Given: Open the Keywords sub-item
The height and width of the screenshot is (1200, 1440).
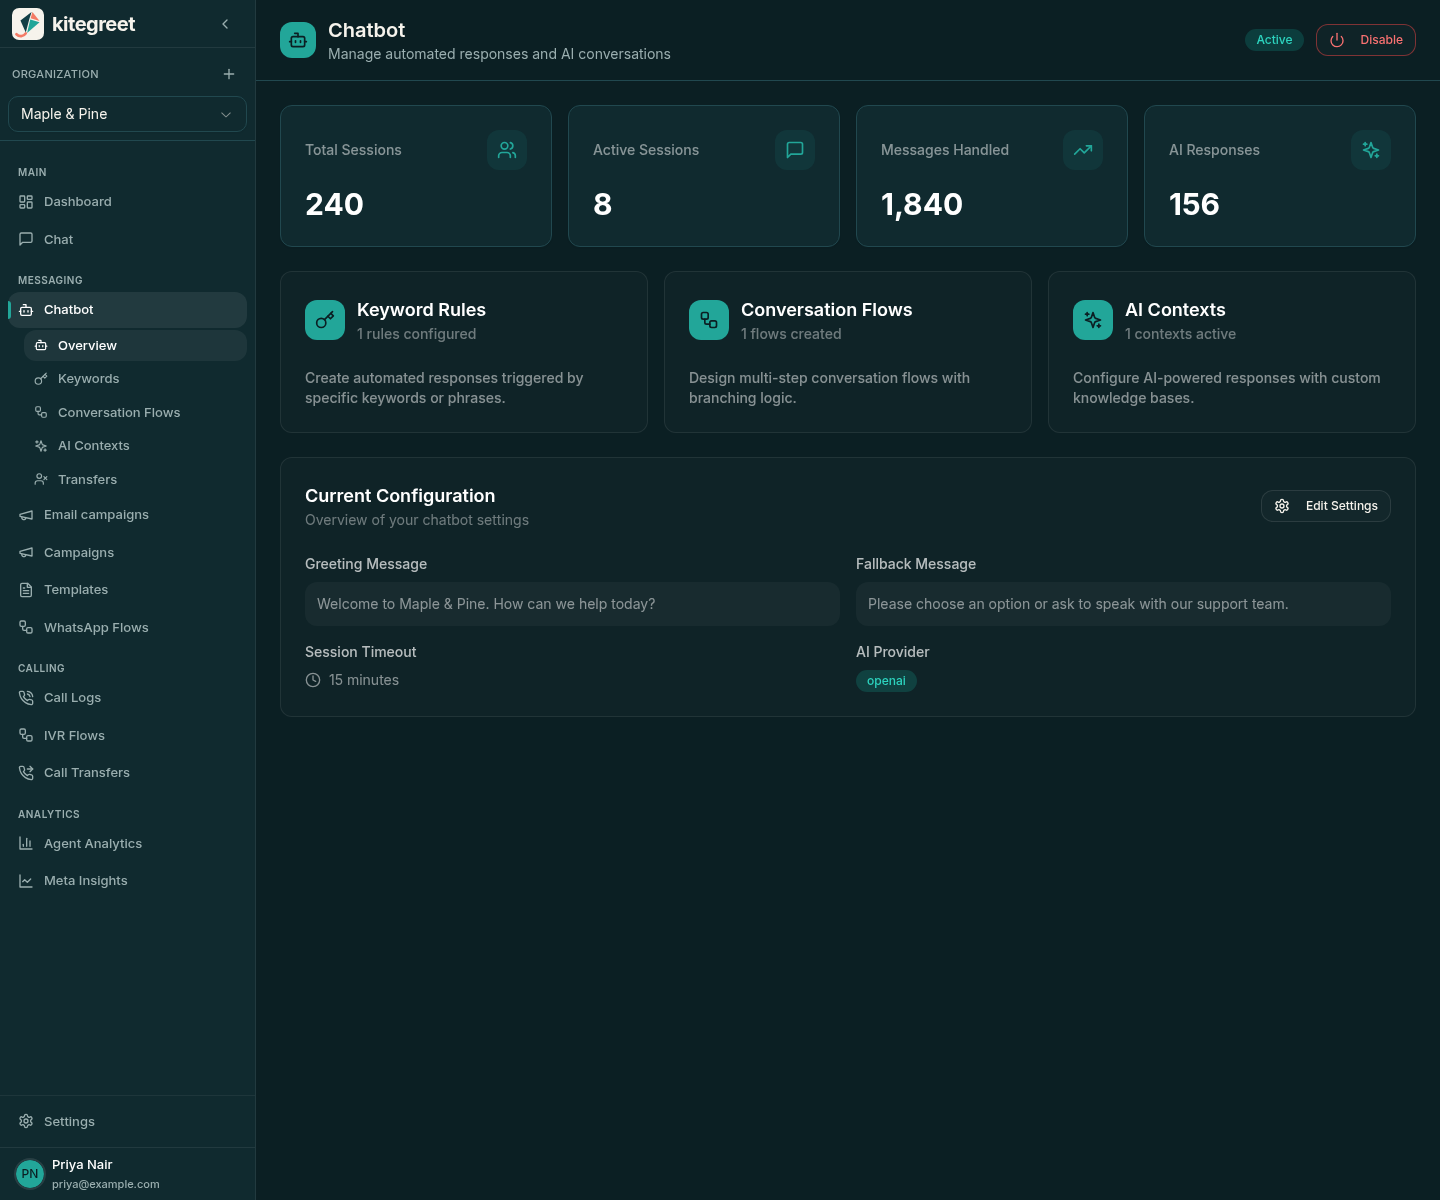Looking at the screenshot, I should pos(135,379).
